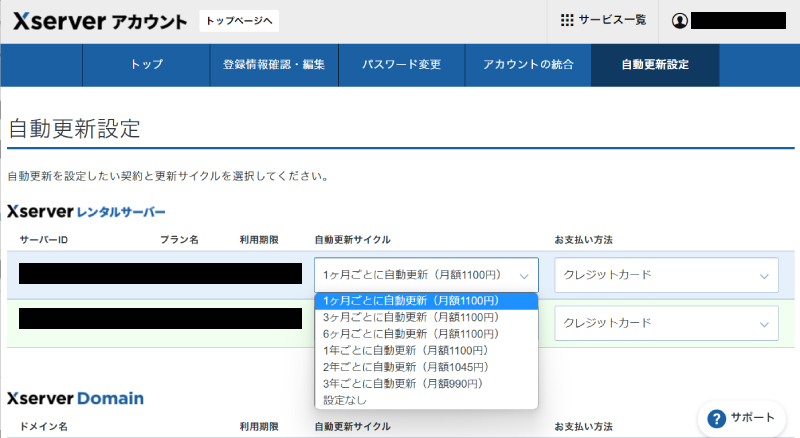Open the アカウントの統合 tab
This screenshot has width=800, height=438.
(x=528, y=65)
